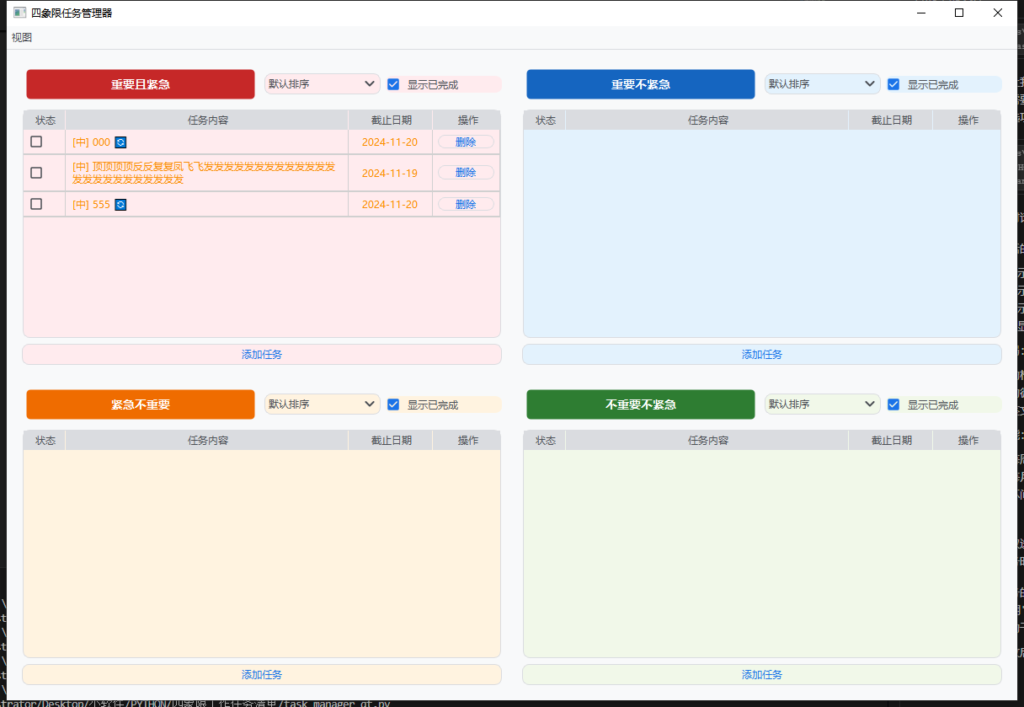This screenshot has height=707, width=1024.
Task: Toggle 显示已完成 in the 不重要不紧急 quadrant
Action: [893, 405]
